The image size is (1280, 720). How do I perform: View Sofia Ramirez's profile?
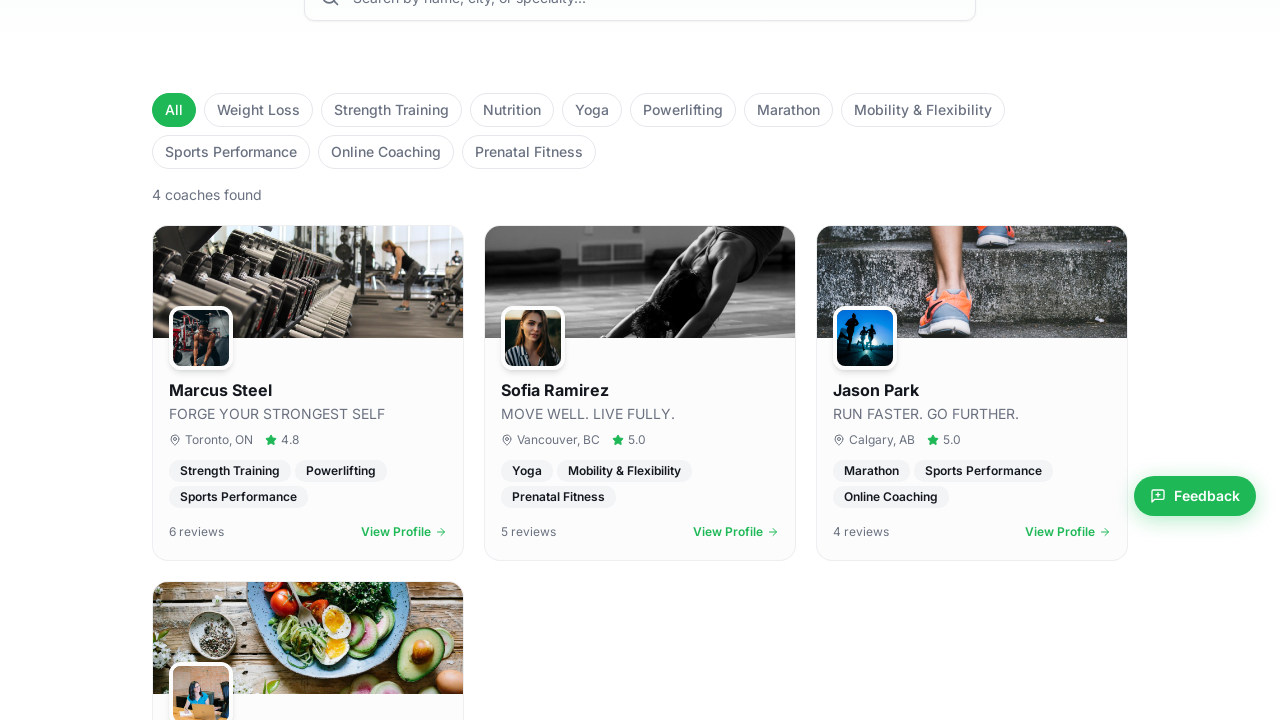736,532
